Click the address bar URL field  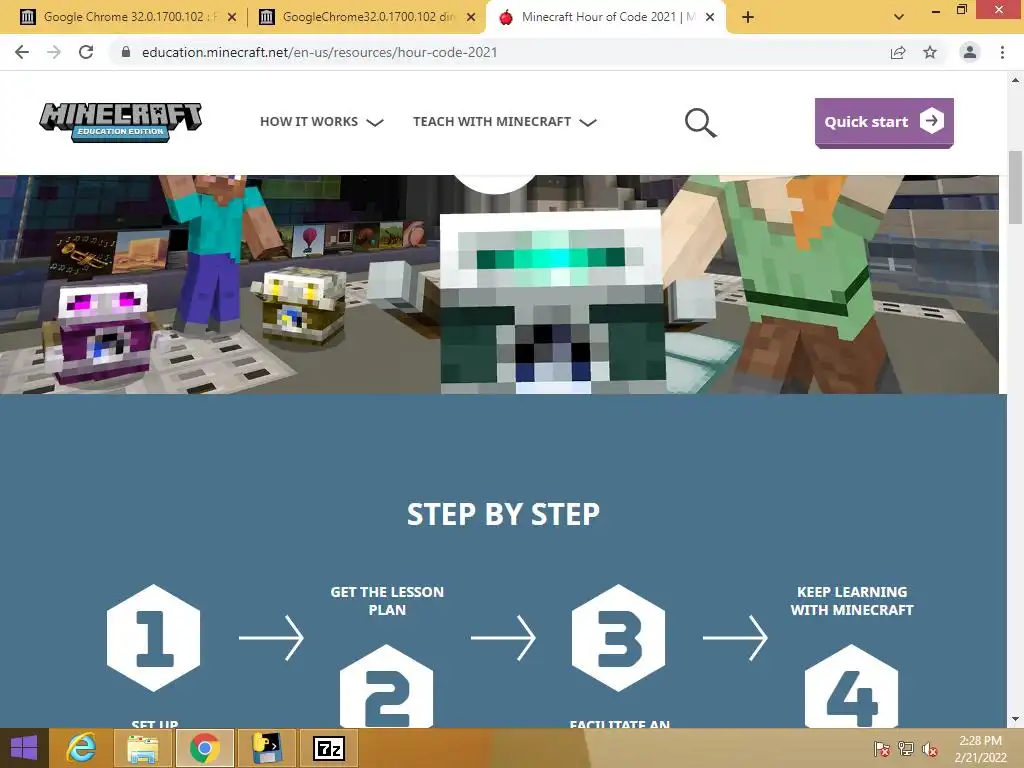[x=502, y=52]
